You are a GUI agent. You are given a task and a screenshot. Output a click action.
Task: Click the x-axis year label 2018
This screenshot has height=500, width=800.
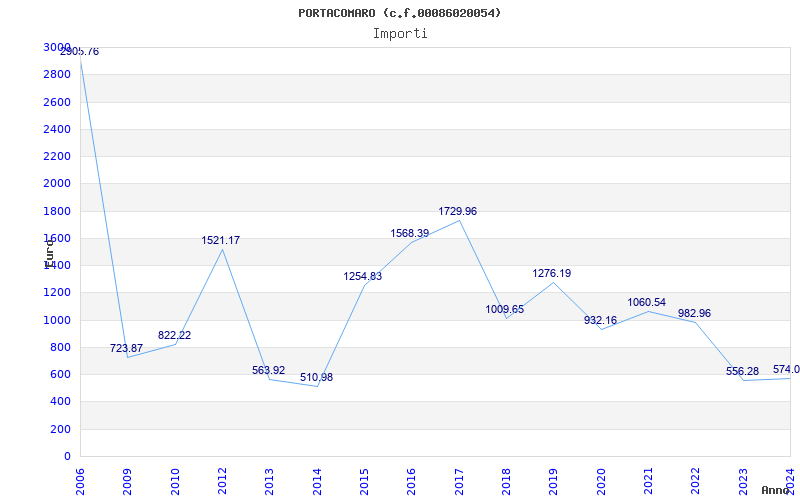(506, 482)
